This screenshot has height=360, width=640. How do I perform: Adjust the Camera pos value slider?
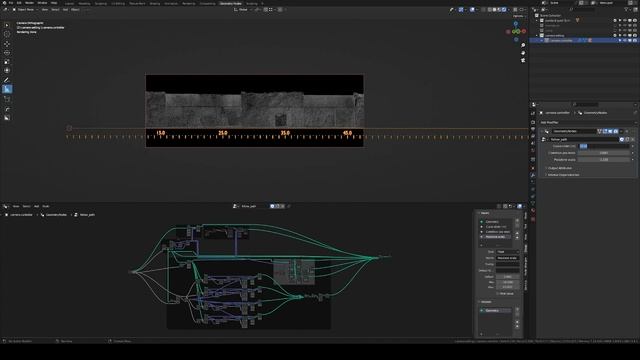pyautogui.click(x=604, y=153)
